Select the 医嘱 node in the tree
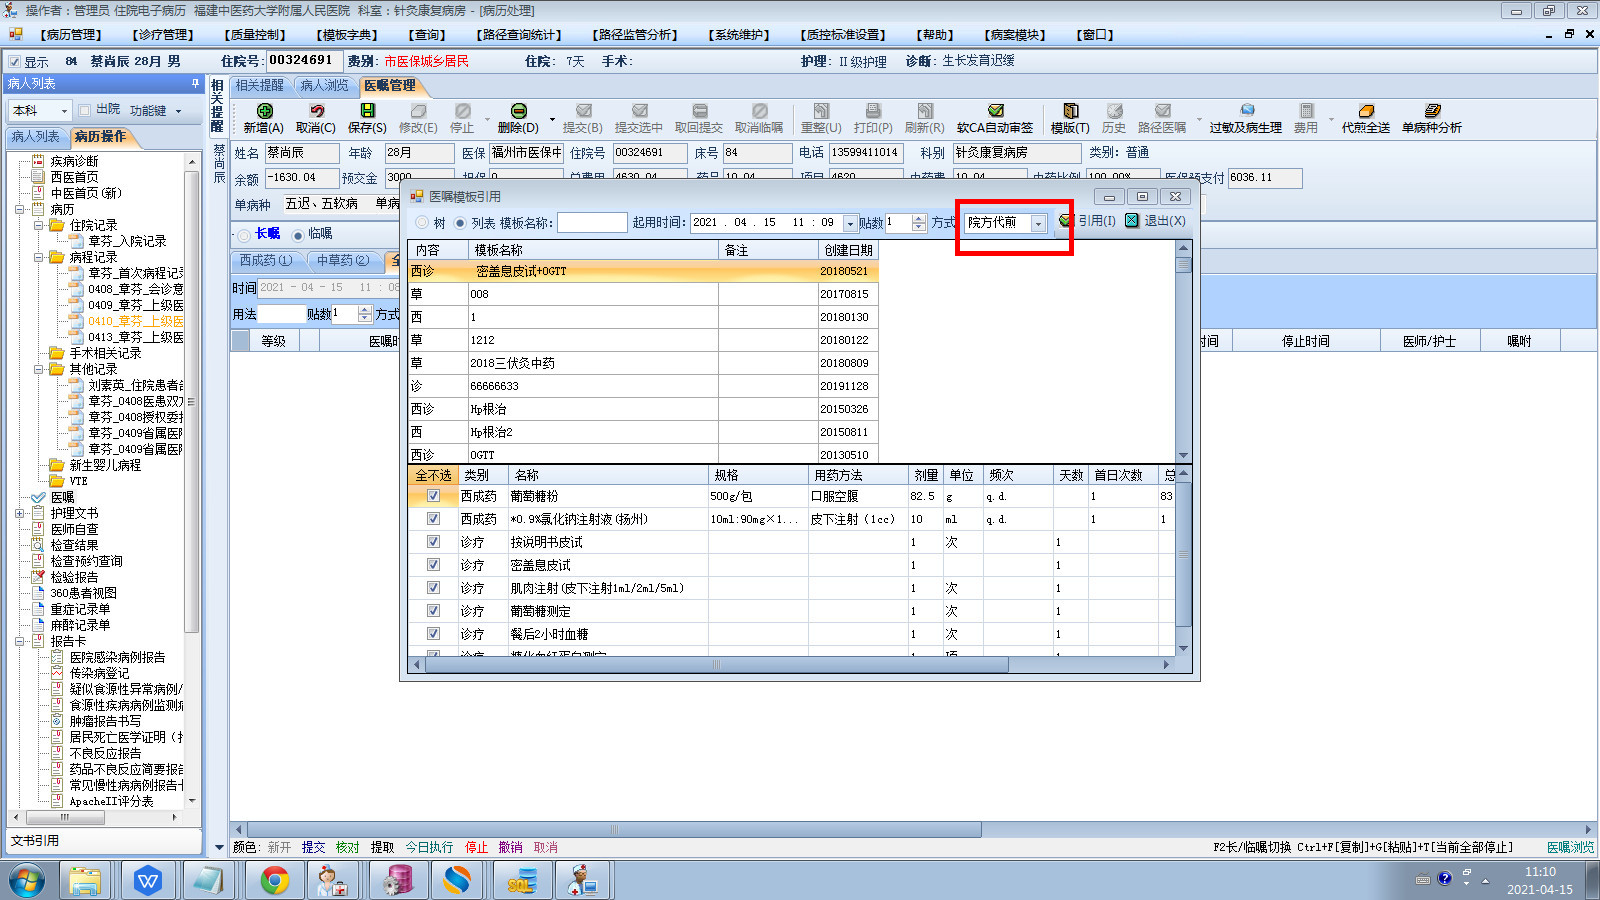 62,497
